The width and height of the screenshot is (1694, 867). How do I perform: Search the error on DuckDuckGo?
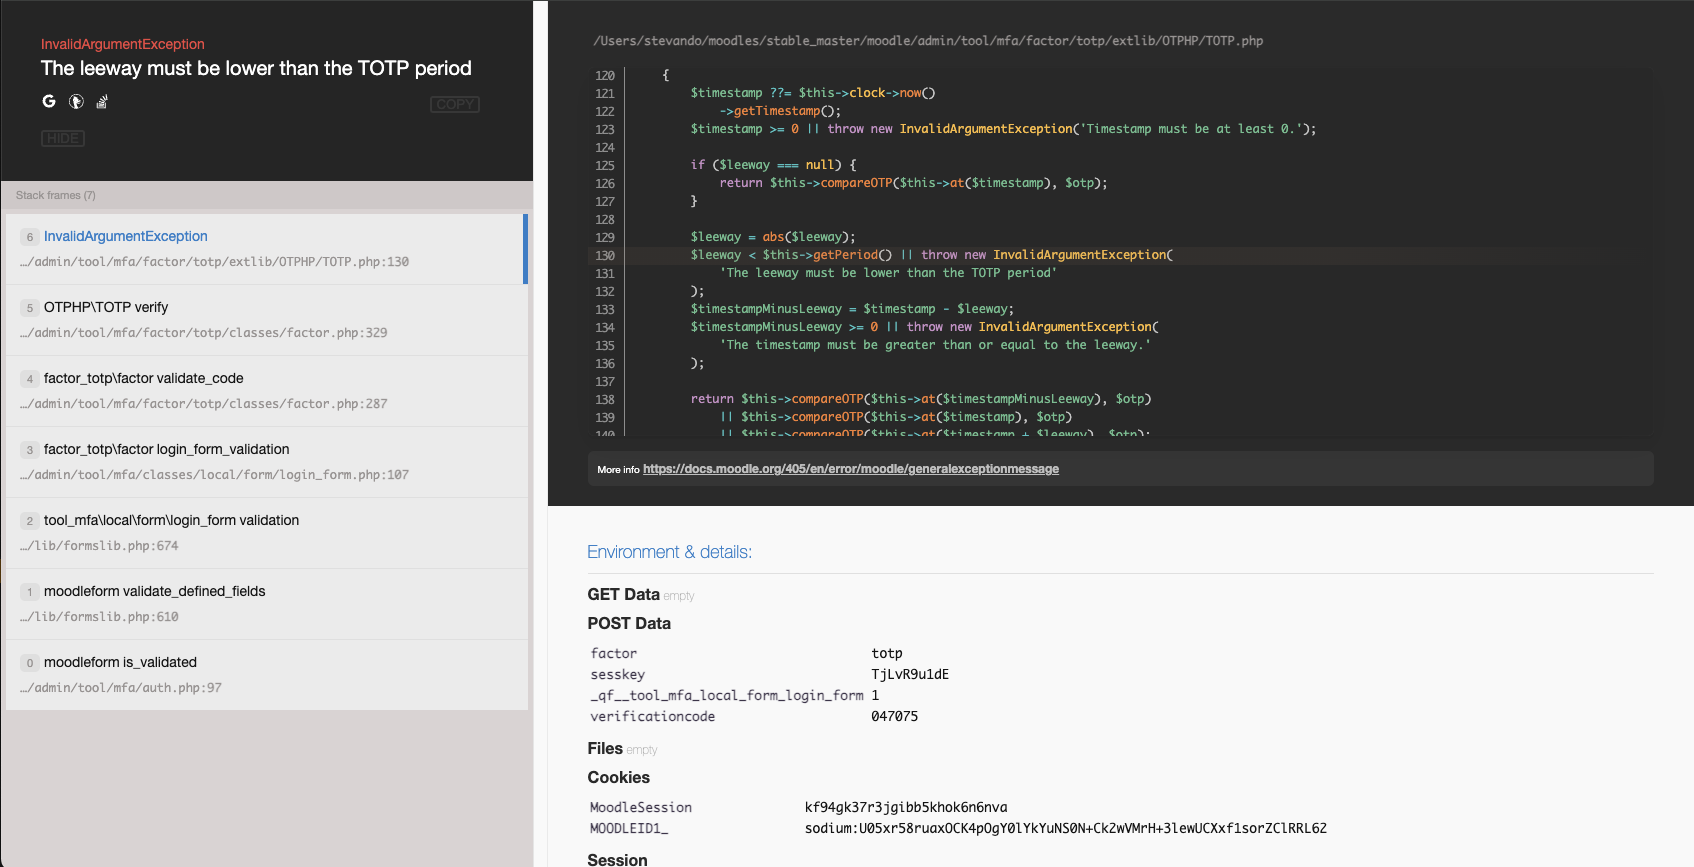click(x=76, y=101)
